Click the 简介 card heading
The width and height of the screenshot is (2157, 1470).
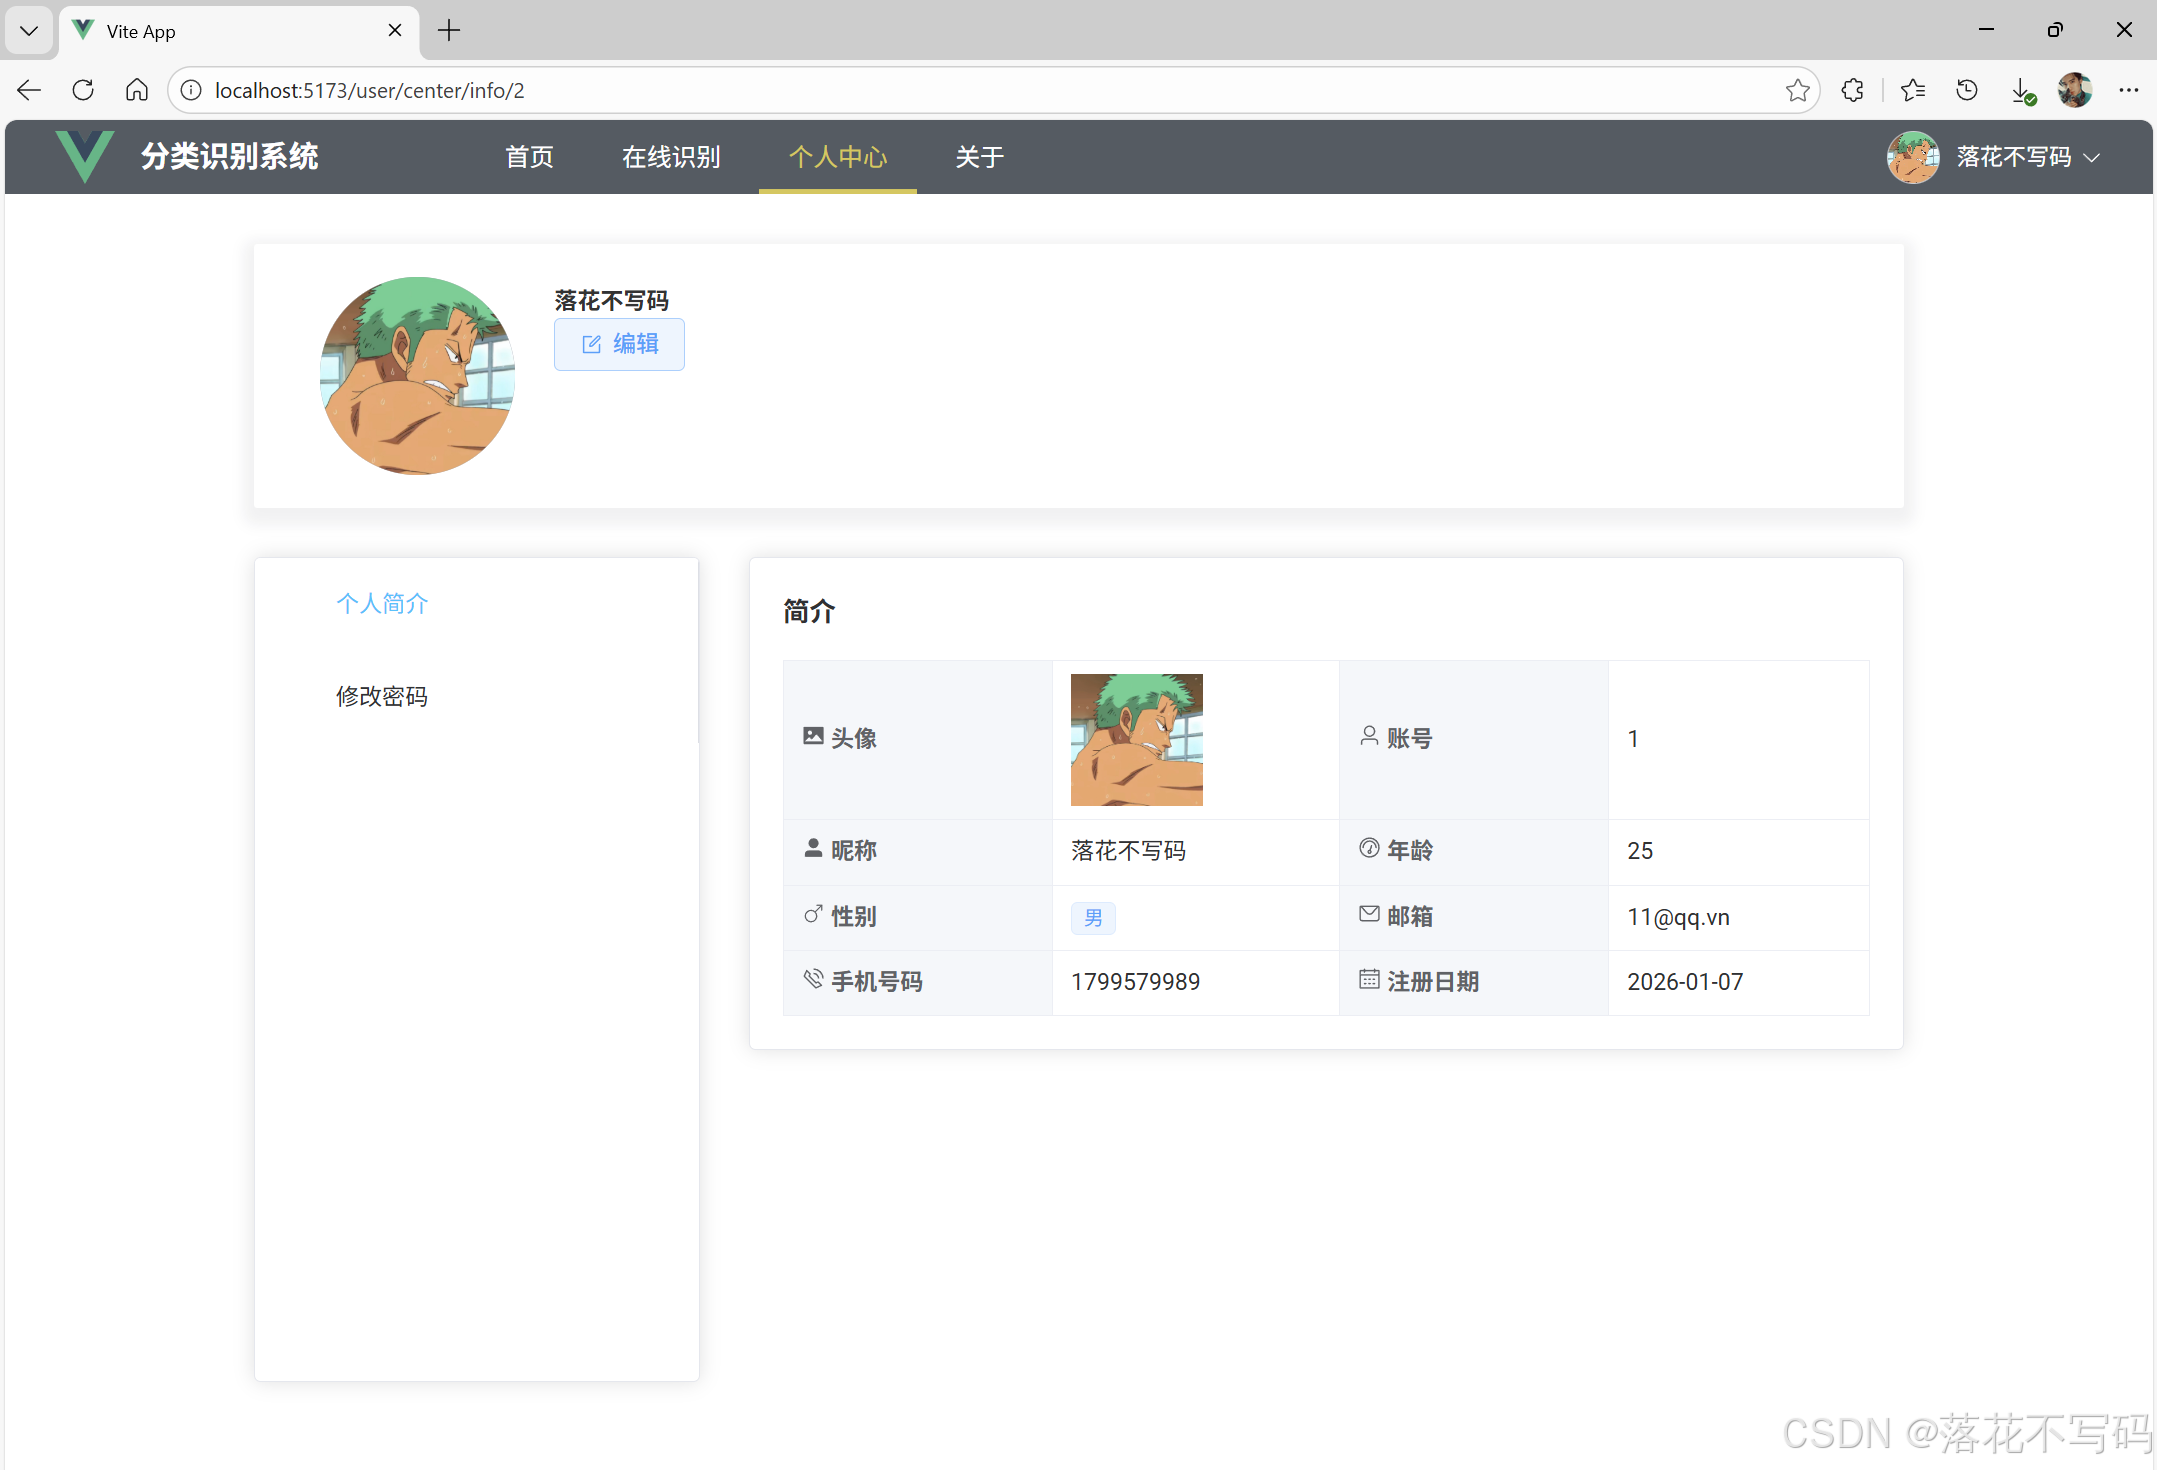point(809,611)
